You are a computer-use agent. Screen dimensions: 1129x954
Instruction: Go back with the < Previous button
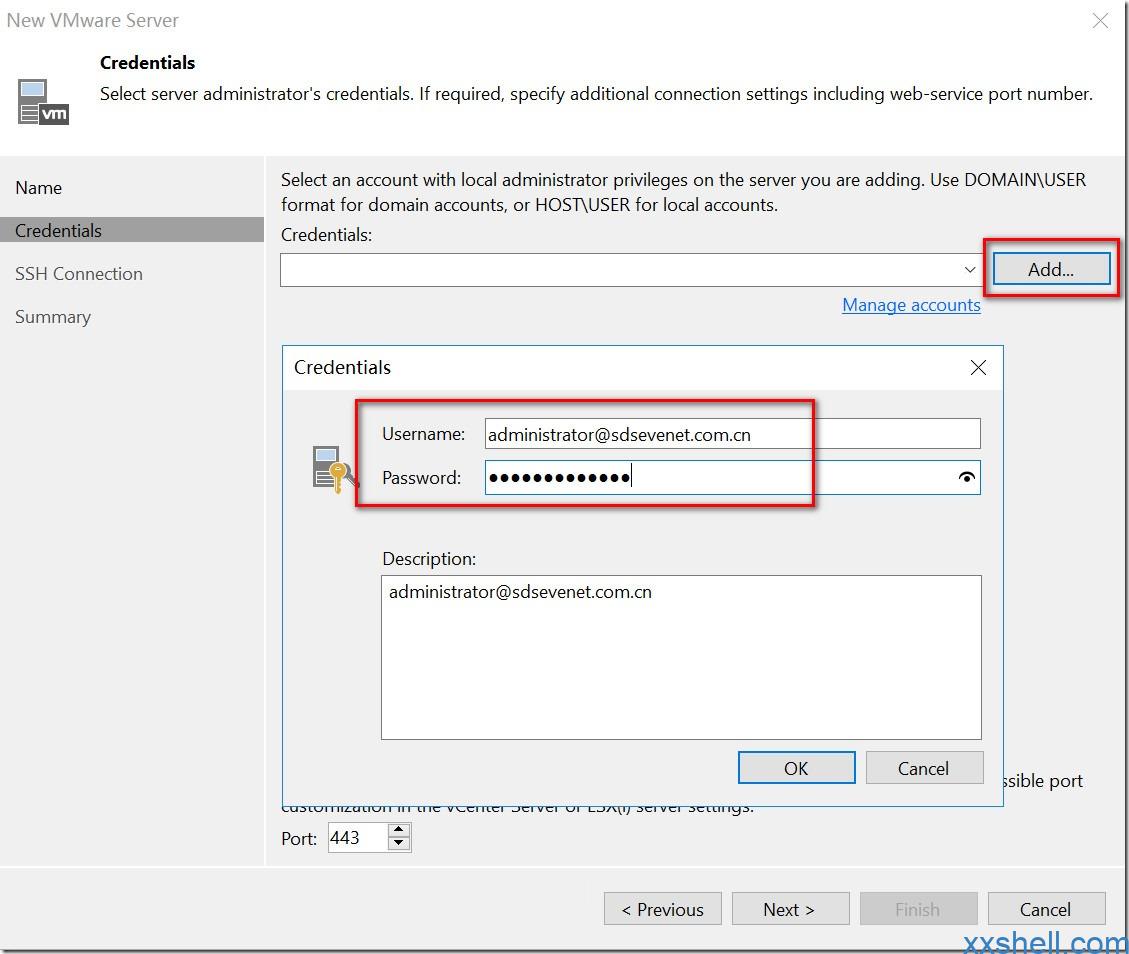coord(662,909)
